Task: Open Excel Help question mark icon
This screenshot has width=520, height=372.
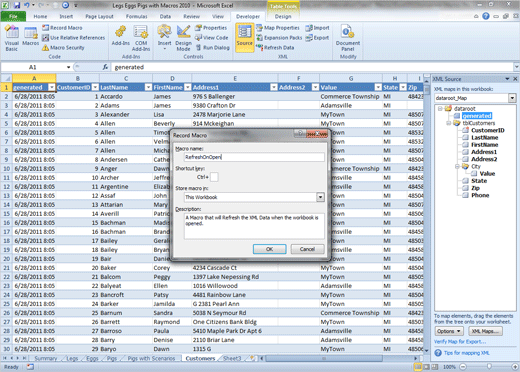Action: (486, 16)
